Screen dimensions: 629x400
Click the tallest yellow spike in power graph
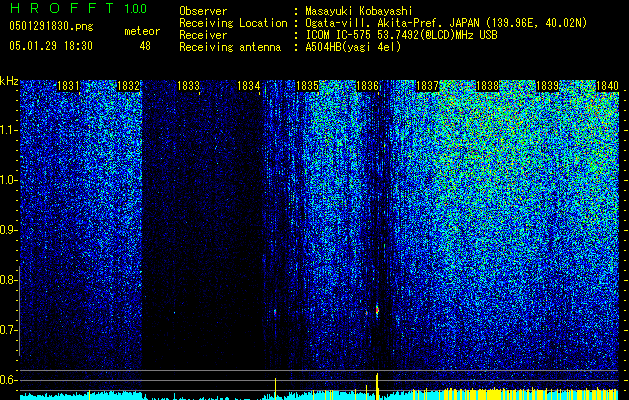coord(377,386)
